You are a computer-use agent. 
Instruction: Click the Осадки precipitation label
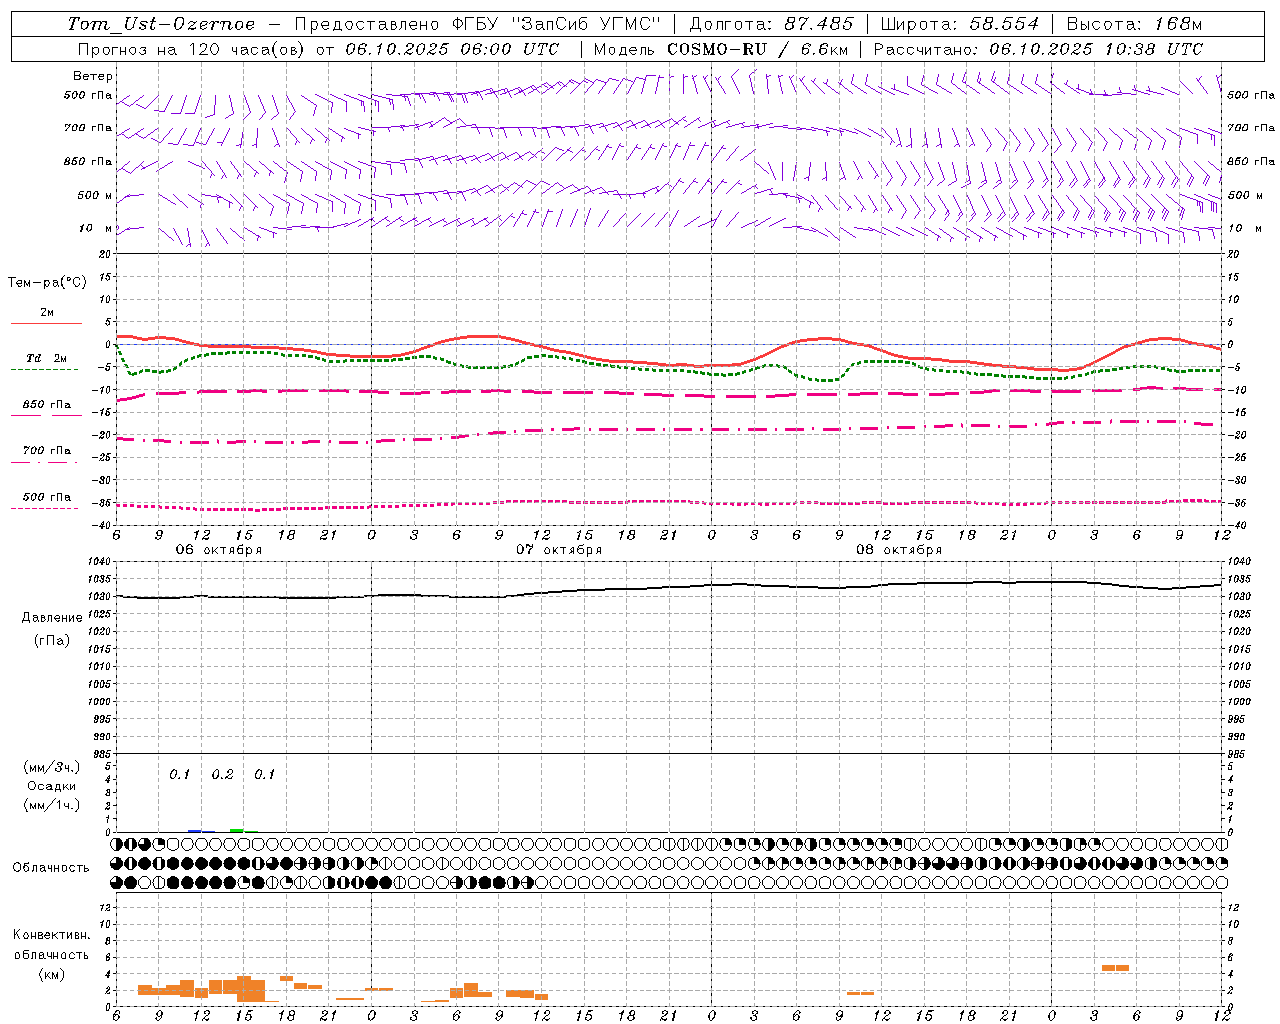pyautogui.click(x=52, y=786)
